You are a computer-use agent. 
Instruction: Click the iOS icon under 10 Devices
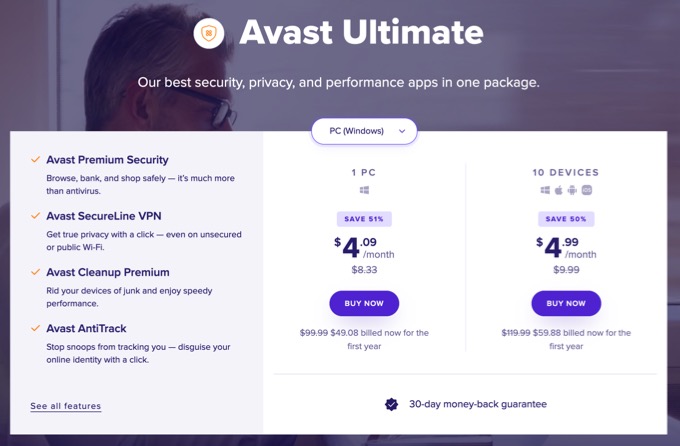point(587,190)
